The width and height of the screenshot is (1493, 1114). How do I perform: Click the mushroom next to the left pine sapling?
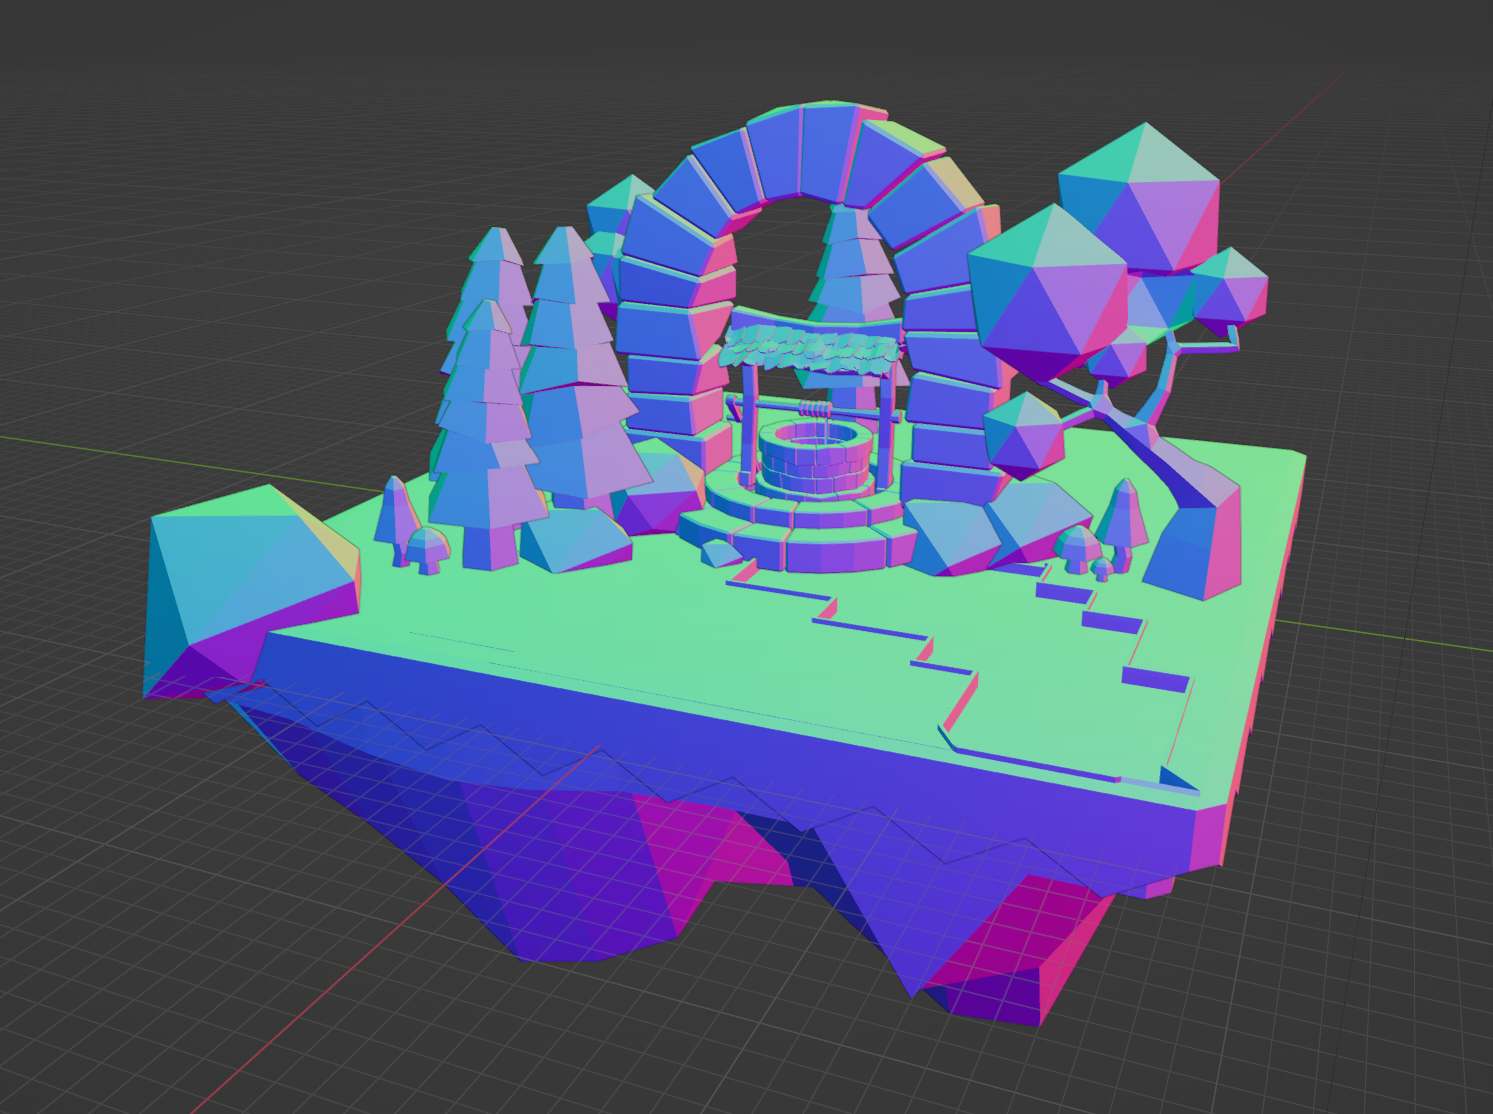428,550
